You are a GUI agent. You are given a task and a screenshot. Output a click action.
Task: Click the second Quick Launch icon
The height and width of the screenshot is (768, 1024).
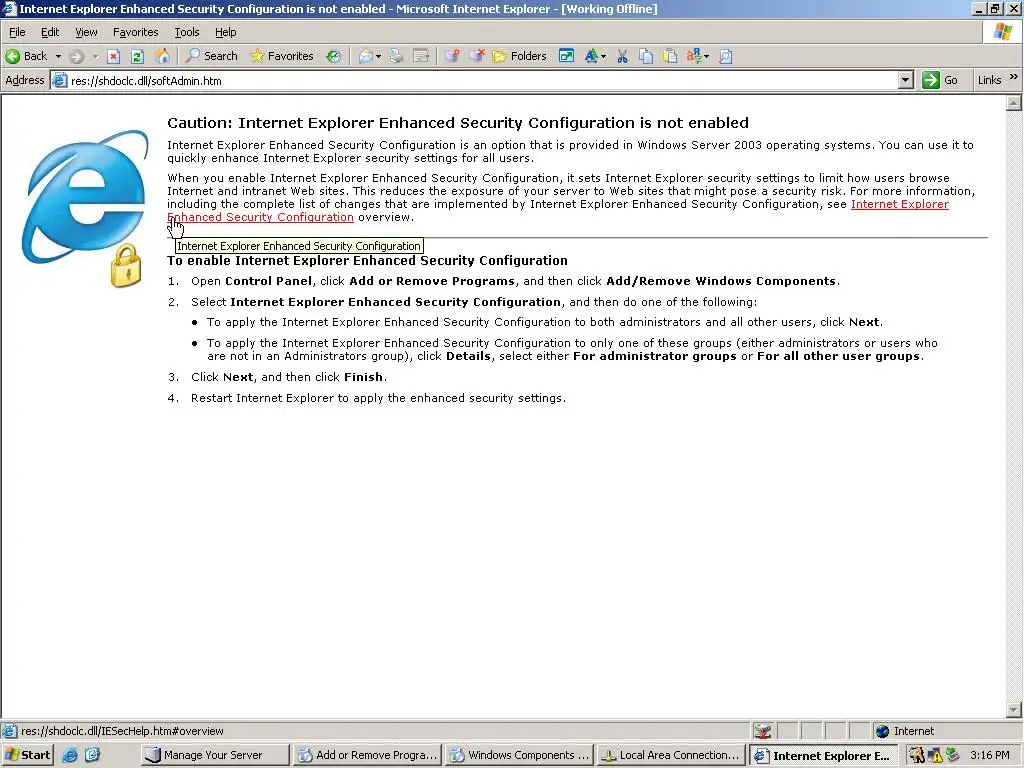click(93, 755)
